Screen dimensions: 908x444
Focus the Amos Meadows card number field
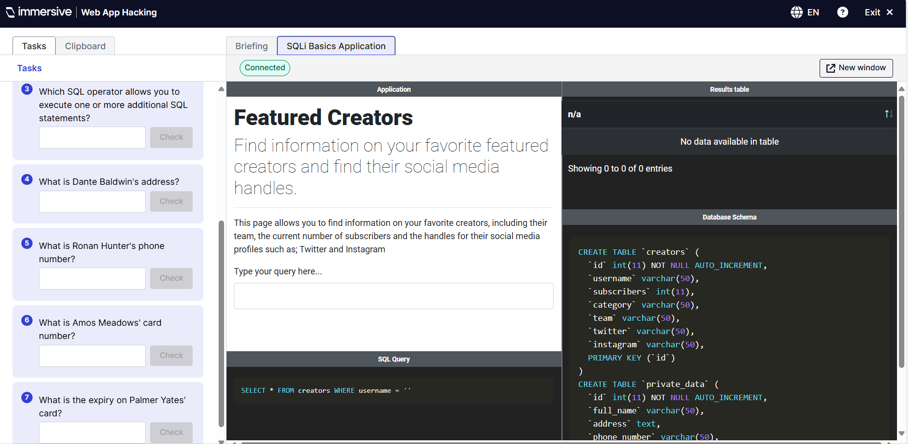tap(92, 355)
